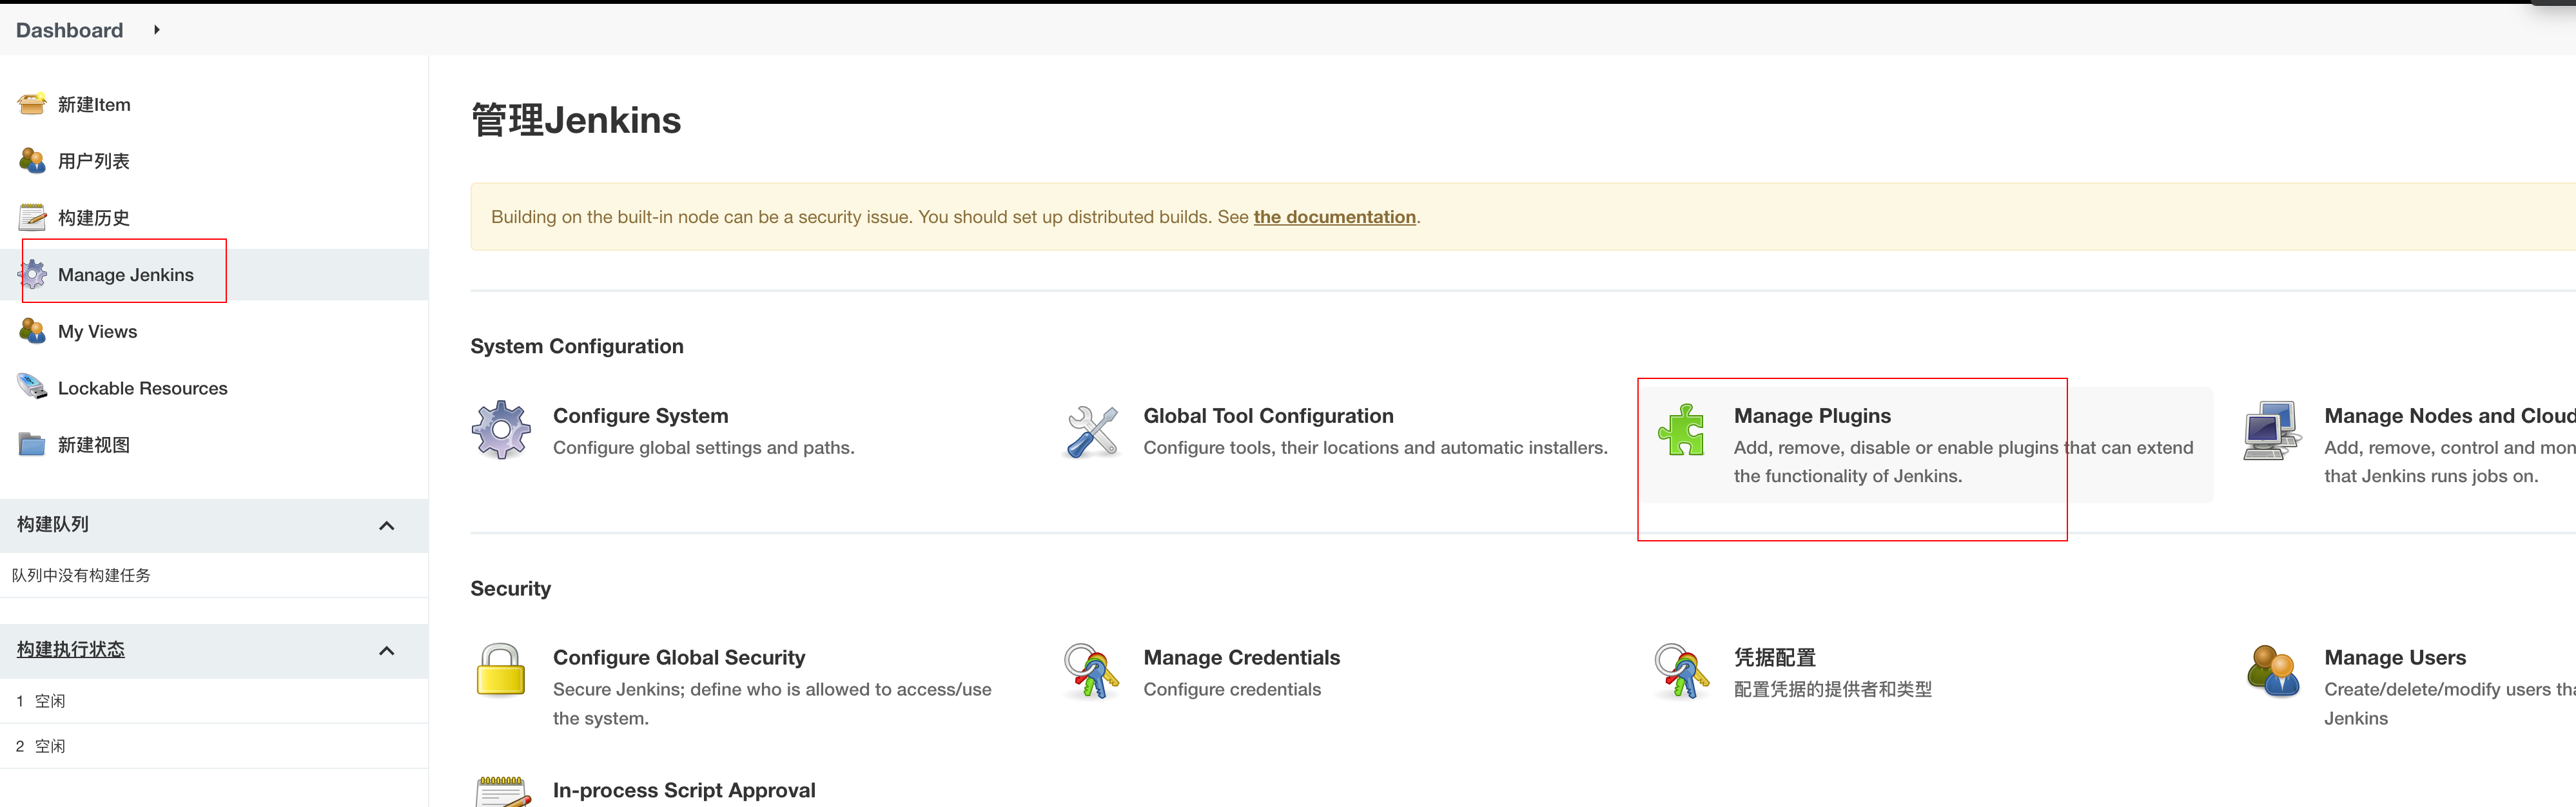
Task: Go to the Dashboard menu item
Action: click(x=68, y=30)
